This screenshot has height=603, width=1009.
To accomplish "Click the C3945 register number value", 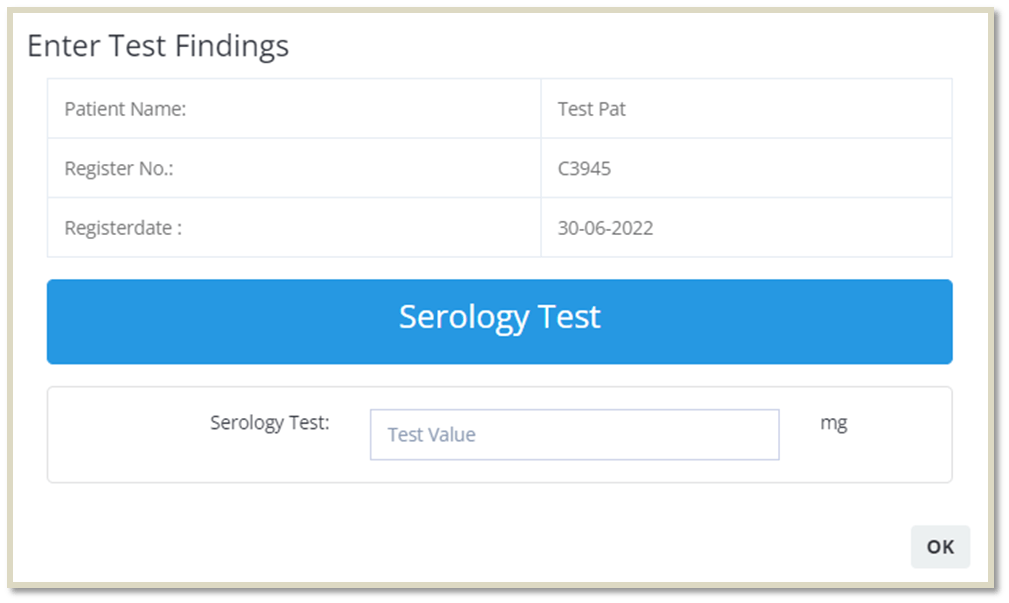I will tap(584, 169).
